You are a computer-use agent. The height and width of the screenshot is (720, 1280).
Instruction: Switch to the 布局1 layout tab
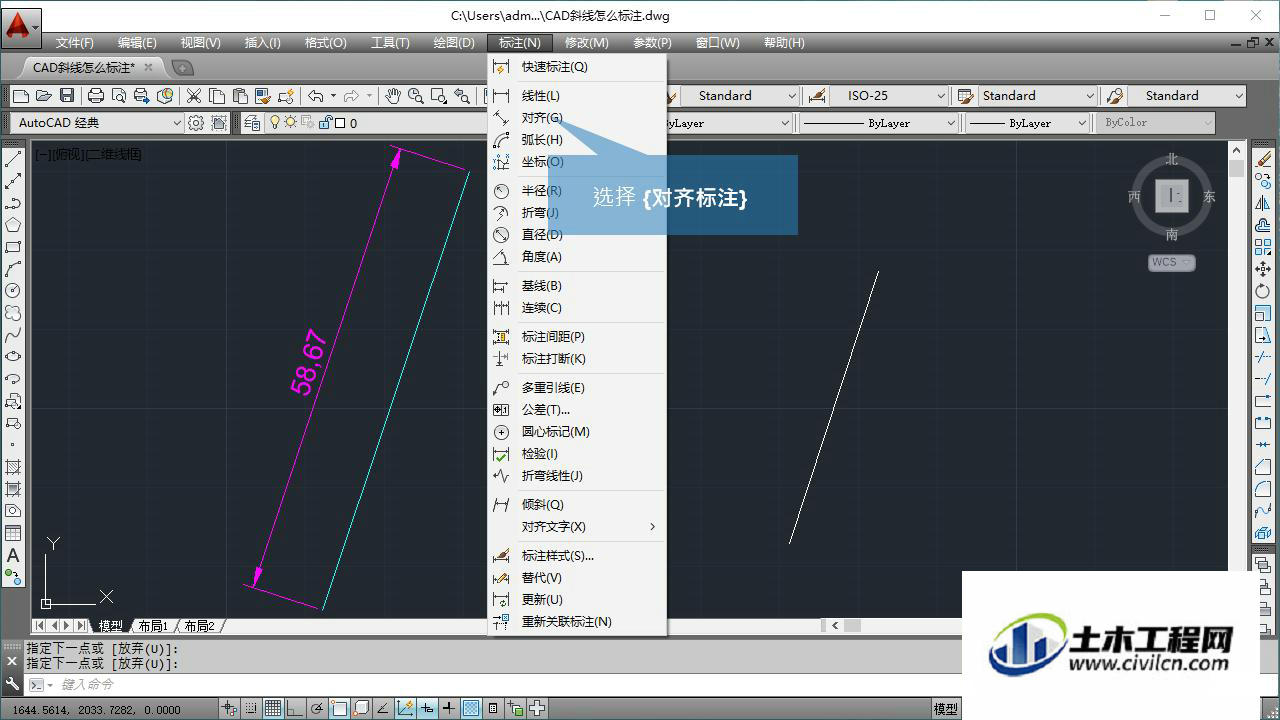[152, 626]
